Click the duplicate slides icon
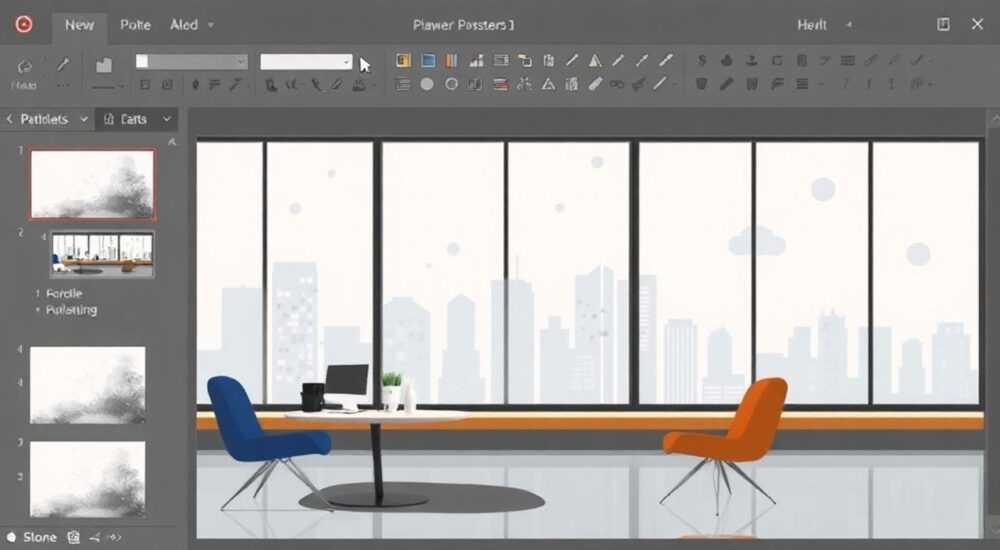The image size is (1000, 550). [x=525, y=61]
